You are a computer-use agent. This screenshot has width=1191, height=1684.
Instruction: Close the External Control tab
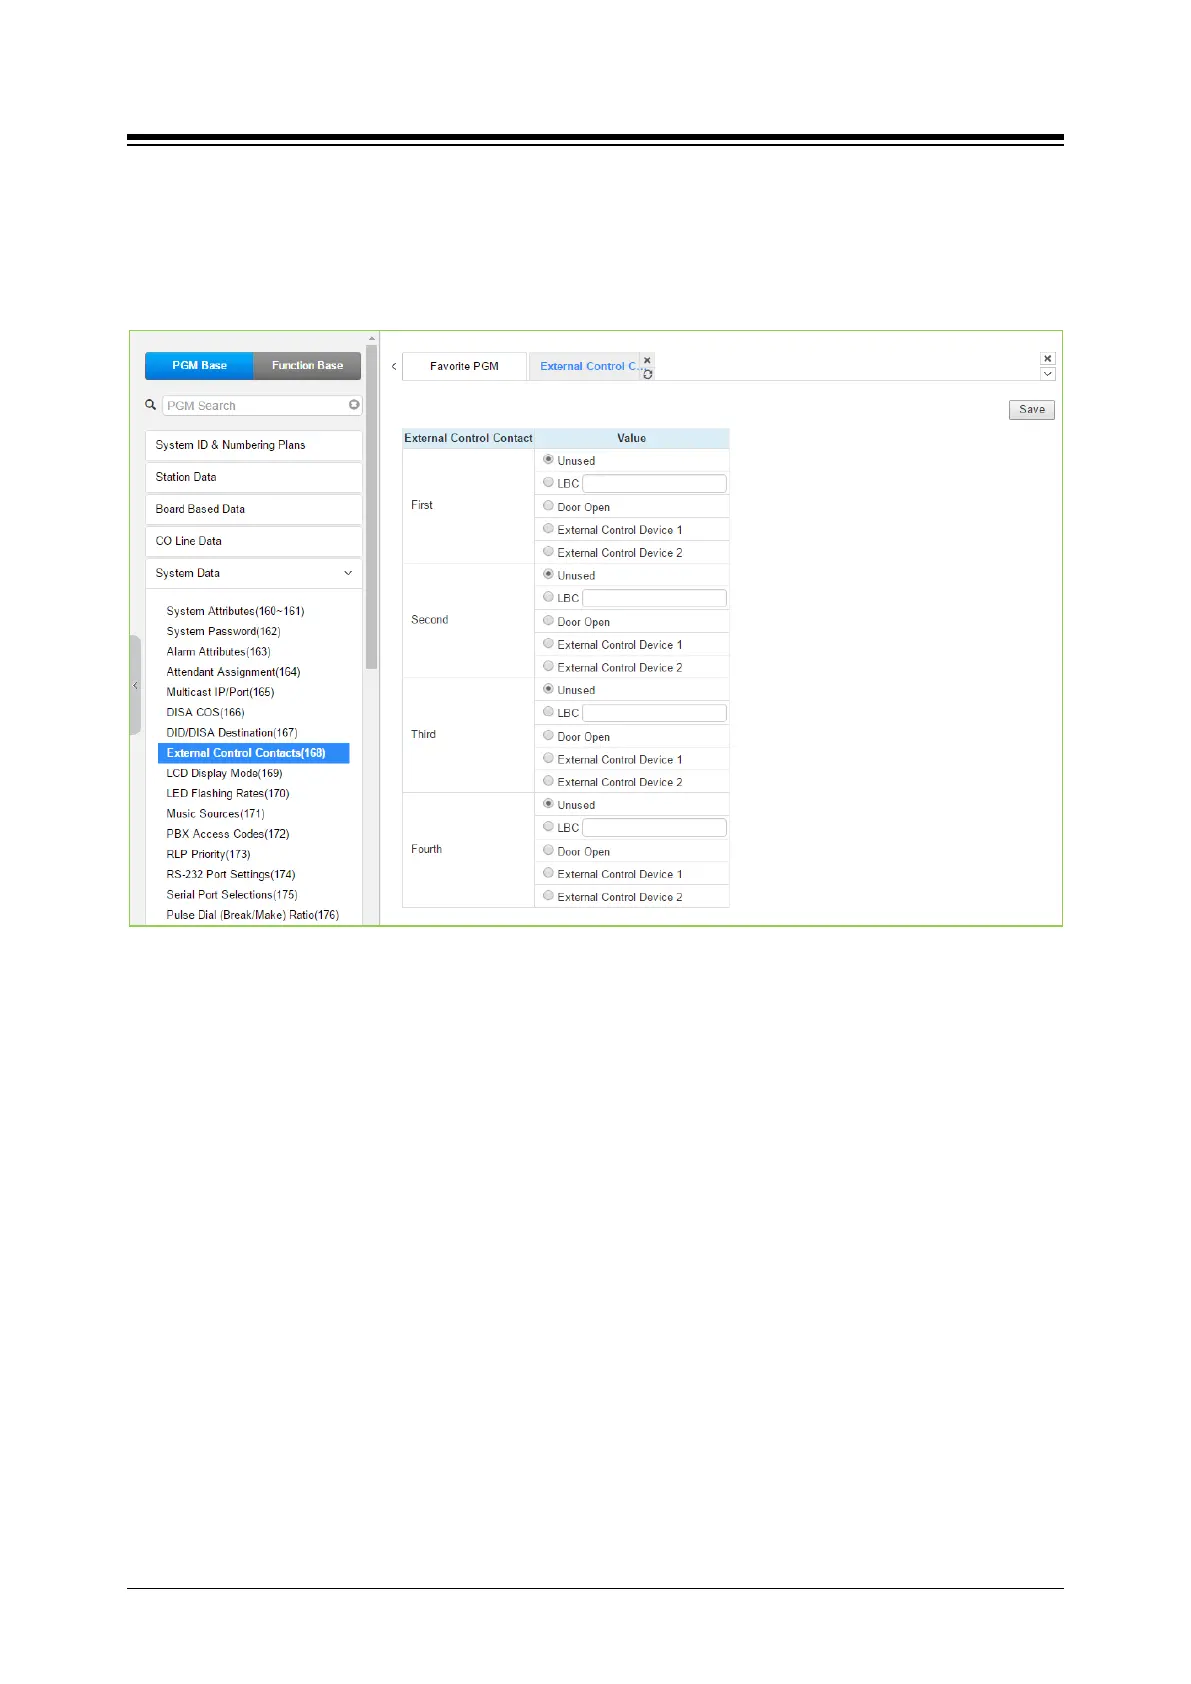click(x=647, y=360)
